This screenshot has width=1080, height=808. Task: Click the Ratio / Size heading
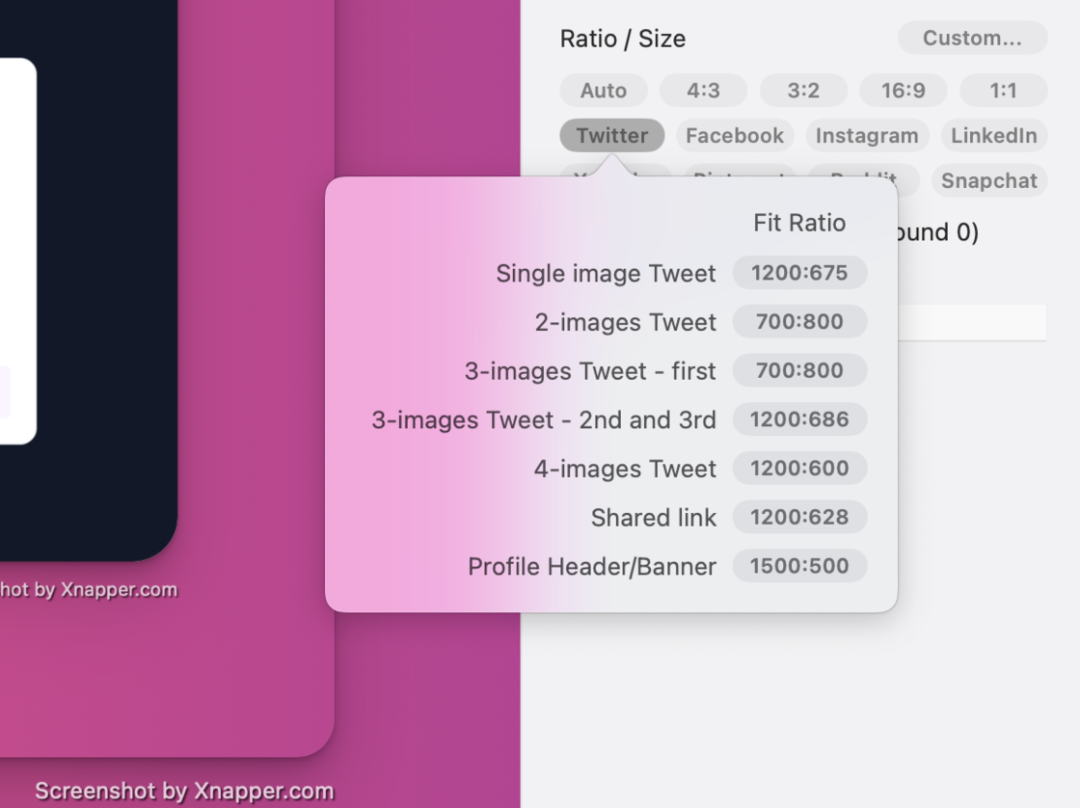pyautogui.click(x=623, y=39)
